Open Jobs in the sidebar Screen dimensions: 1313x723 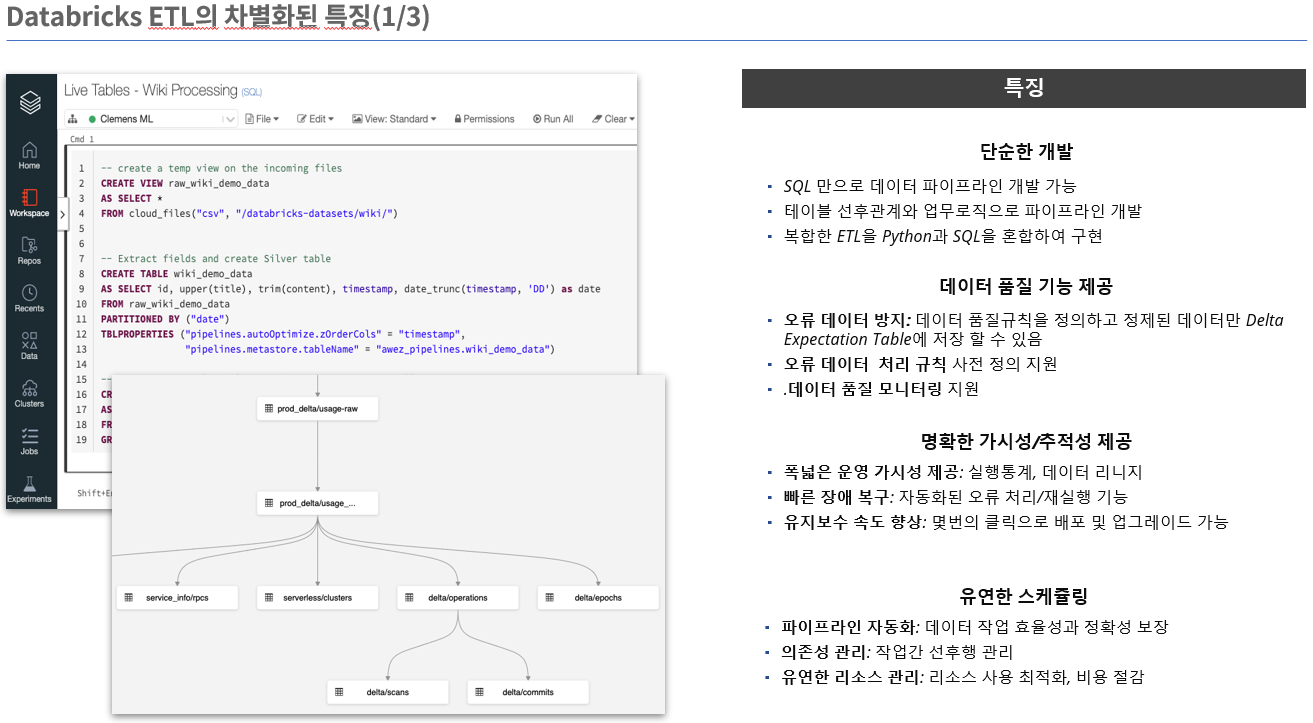[30, 441]
